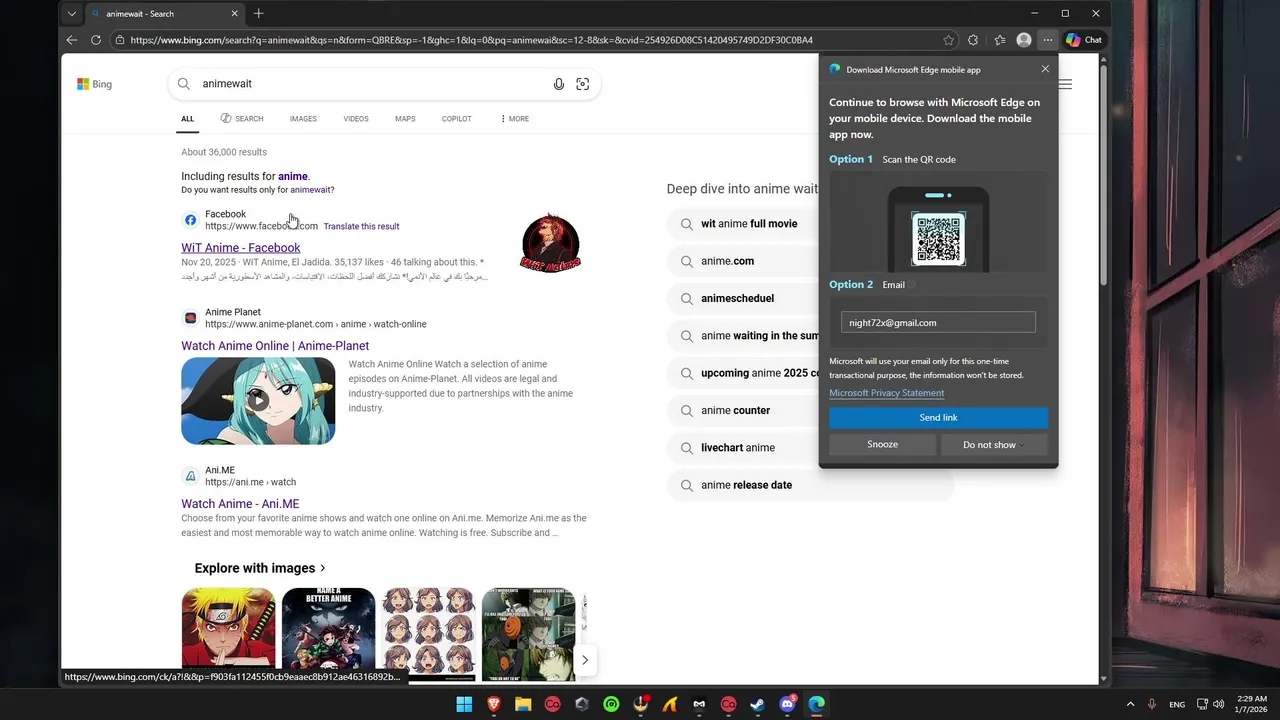Screen dimensions: 1280x720
Task: Switch to the VIDEOS tab
Action: point(356,119)
